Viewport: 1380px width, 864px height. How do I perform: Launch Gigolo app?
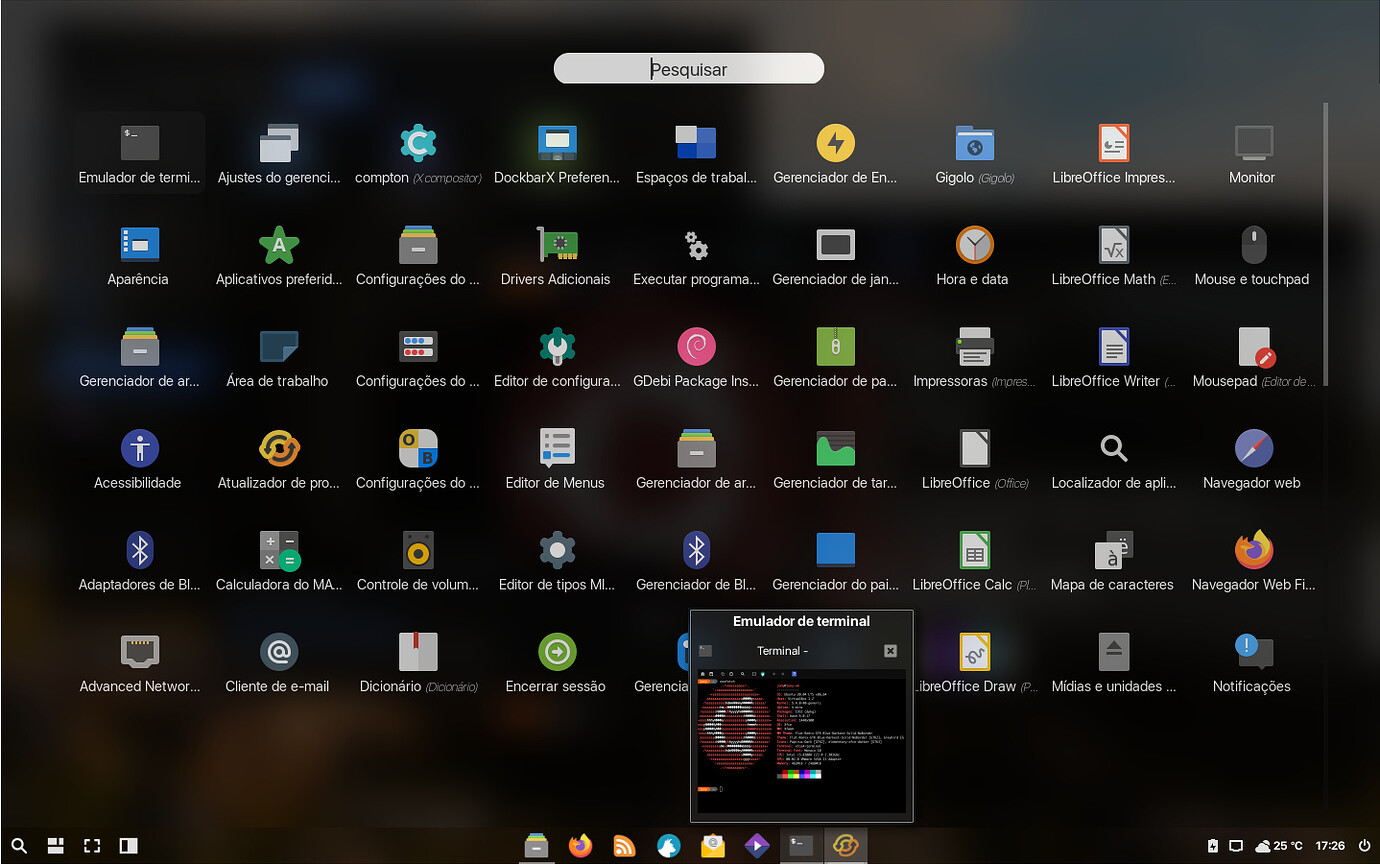974,154
